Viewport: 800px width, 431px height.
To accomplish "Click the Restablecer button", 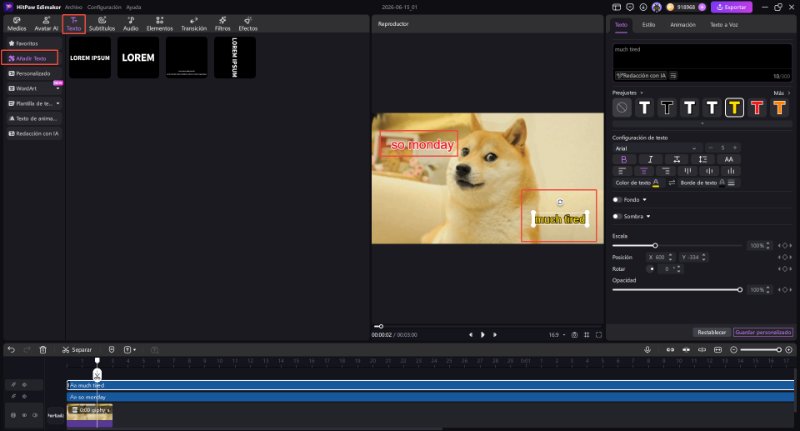I will click(x=711, y=332).
